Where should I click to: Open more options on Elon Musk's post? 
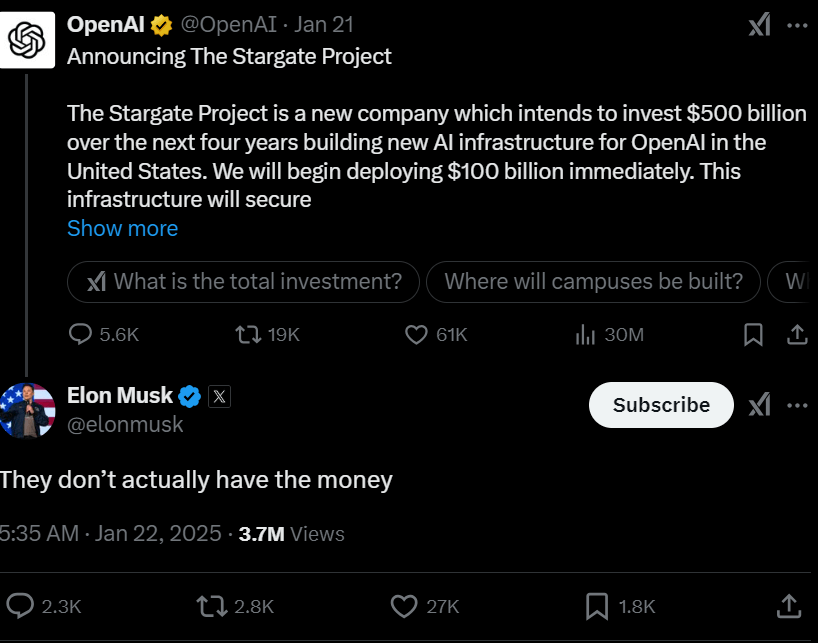(798, 404)
